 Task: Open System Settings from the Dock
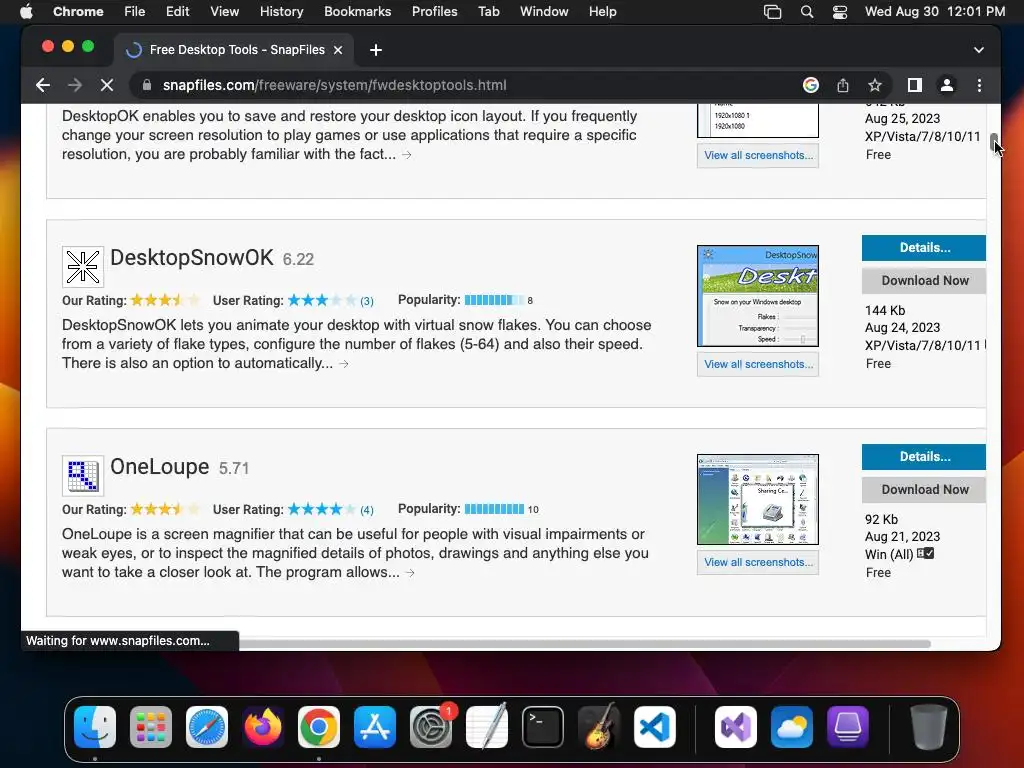[x=431, y=727]
